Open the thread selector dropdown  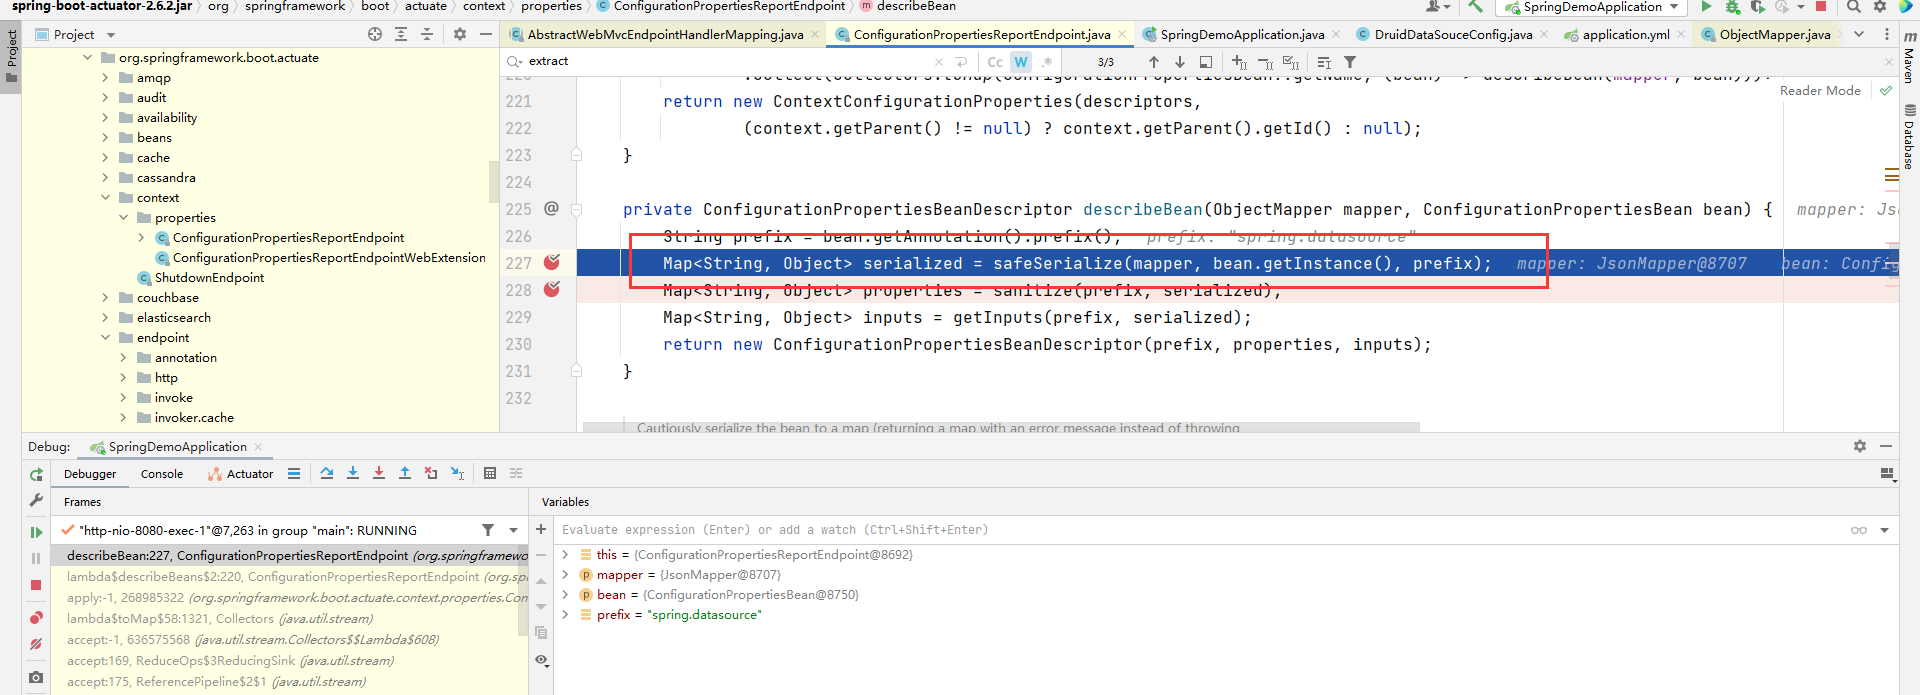(513, 530)
